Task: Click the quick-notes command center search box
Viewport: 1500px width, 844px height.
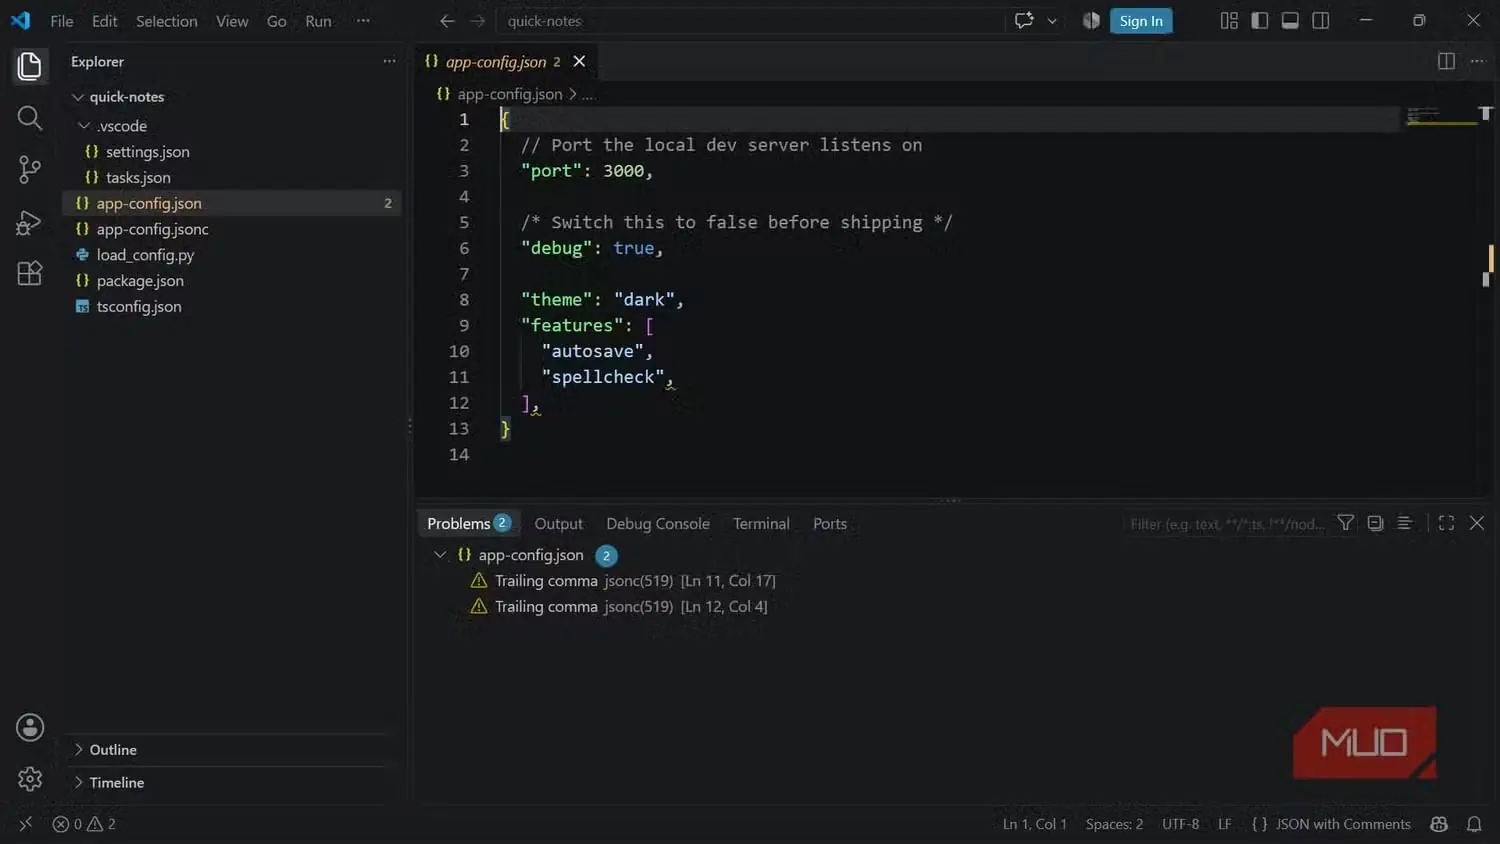Action: [x=750, y=21]
